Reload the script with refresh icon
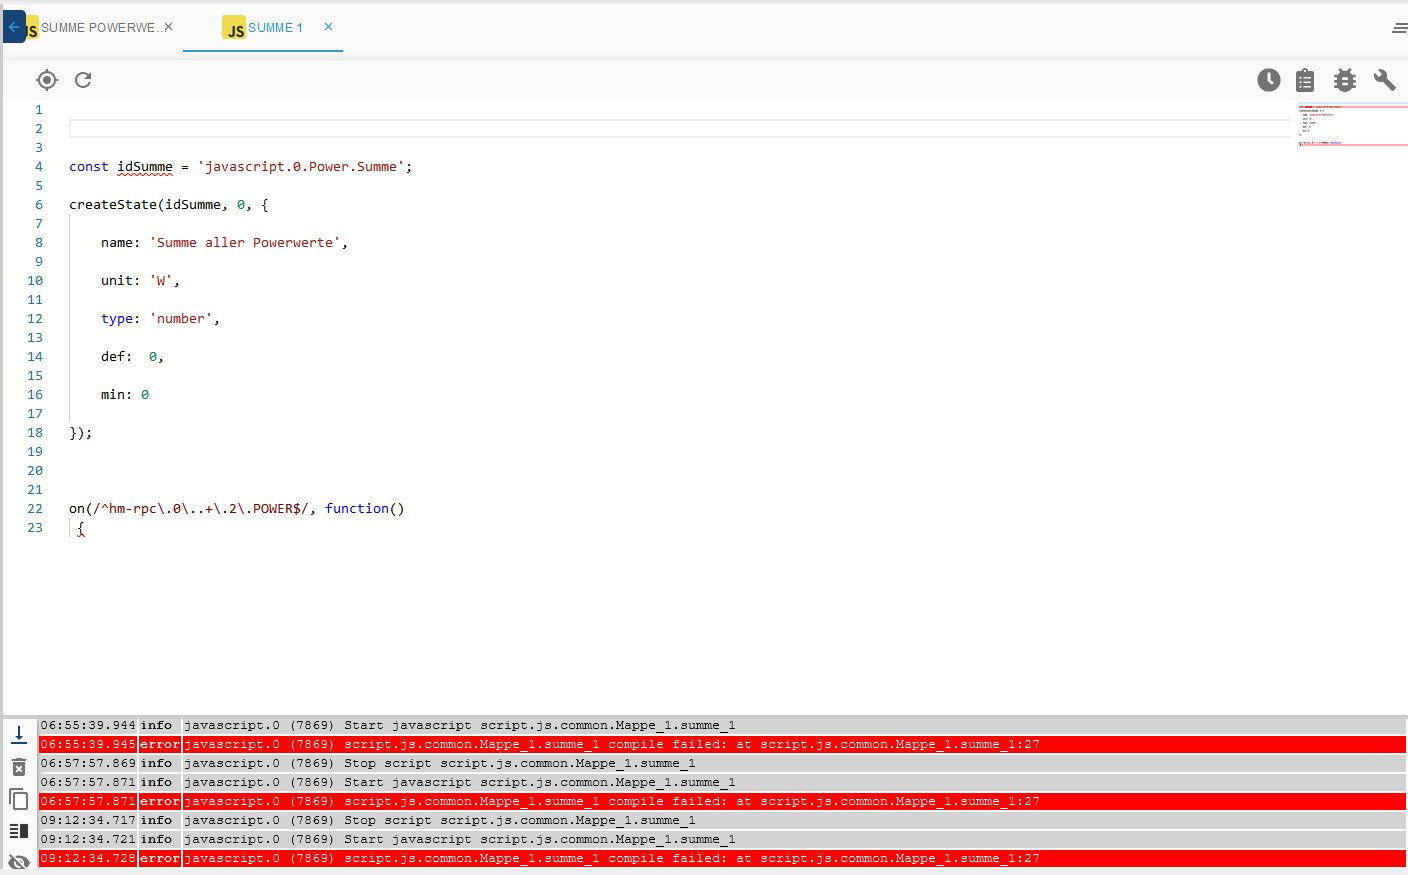 [x=83, y=80]
